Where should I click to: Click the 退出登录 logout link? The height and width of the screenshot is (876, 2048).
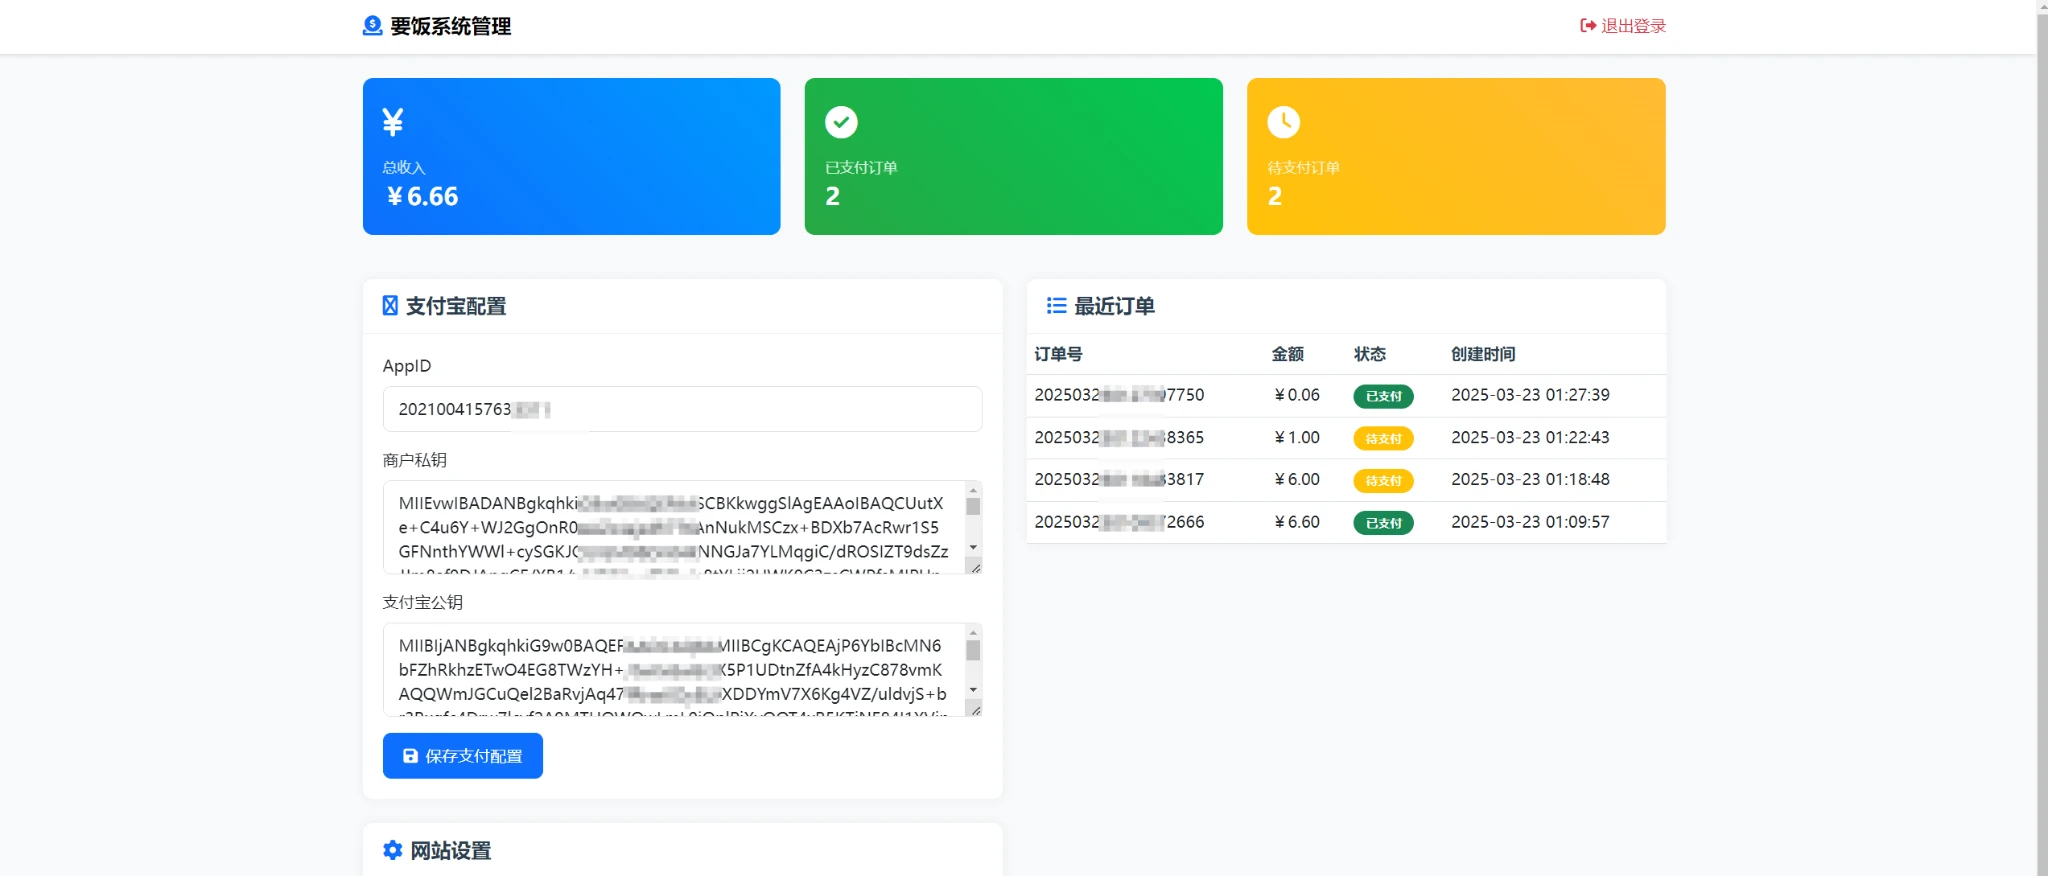(1622, 26)
